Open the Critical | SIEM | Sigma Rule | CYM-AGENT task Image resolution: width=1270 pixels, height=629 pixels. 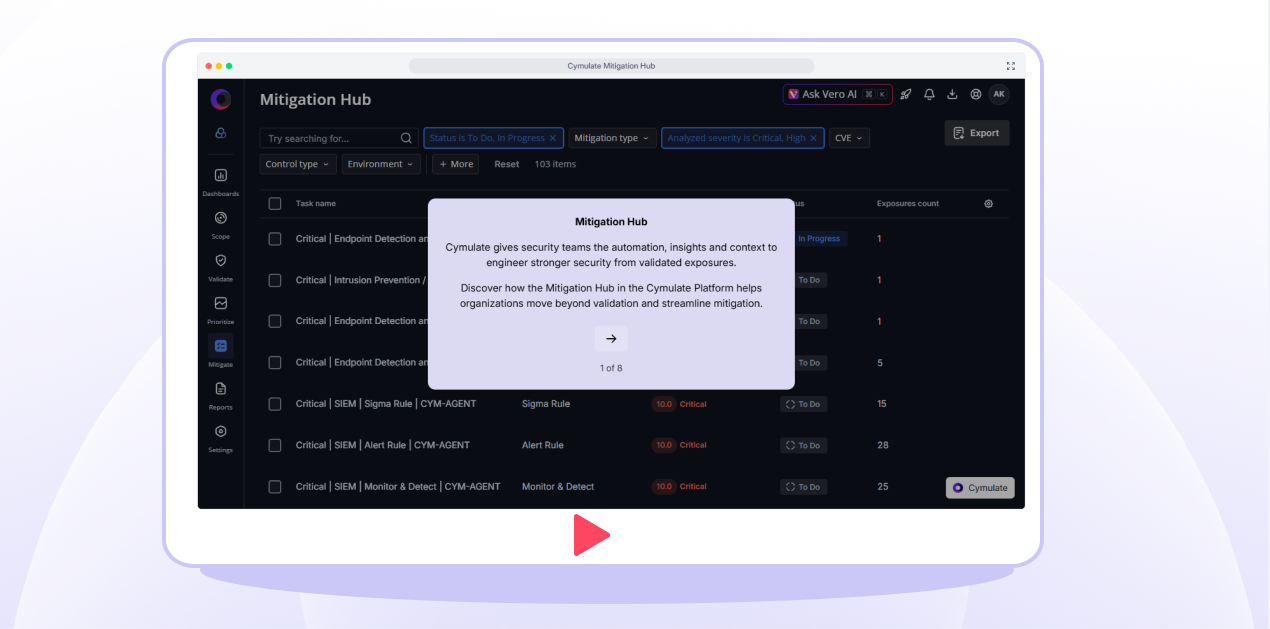tap(386, 404)
